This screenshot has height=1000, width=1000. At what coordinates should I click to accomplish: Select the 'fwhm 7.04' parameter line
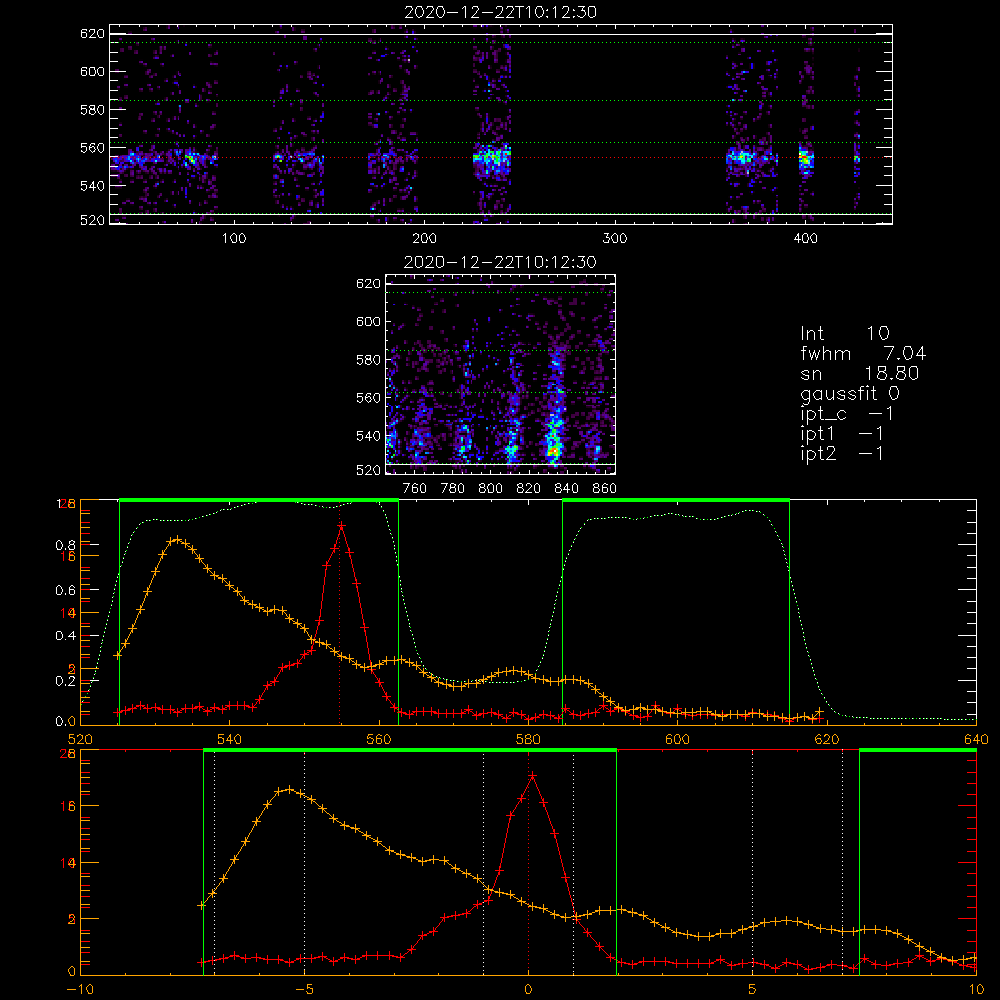click(864, 353)
